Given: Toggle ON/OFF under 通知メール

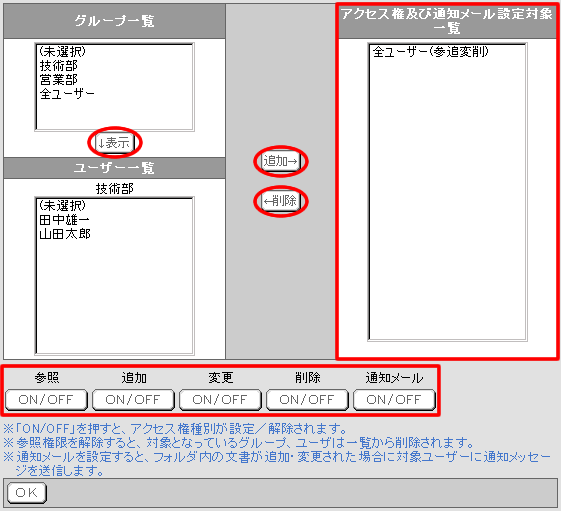Looking at the screenshot, I should (x=394, y=399).
